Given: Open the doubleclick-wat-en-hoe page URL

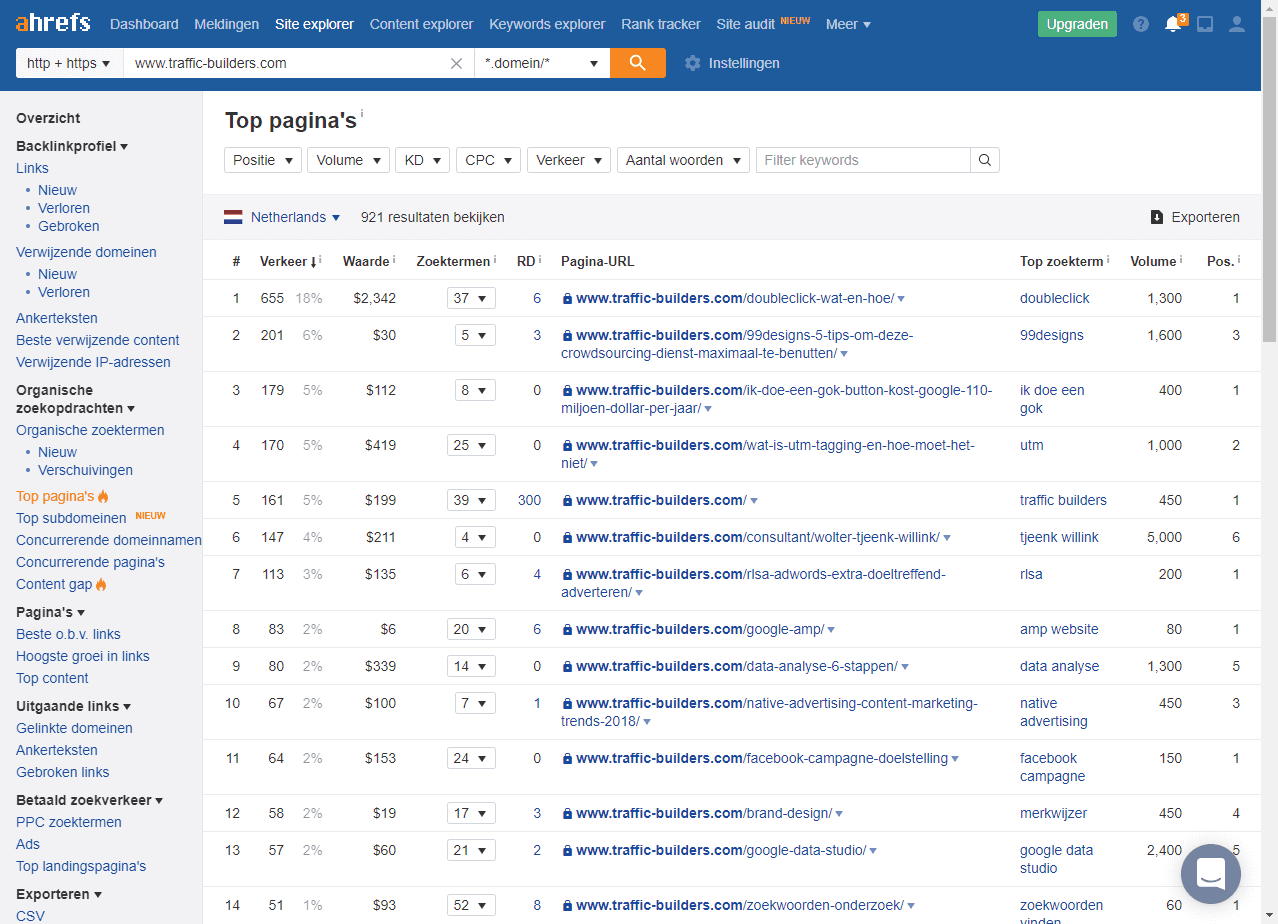Looking at the screenshot, I should coord(735,298).
